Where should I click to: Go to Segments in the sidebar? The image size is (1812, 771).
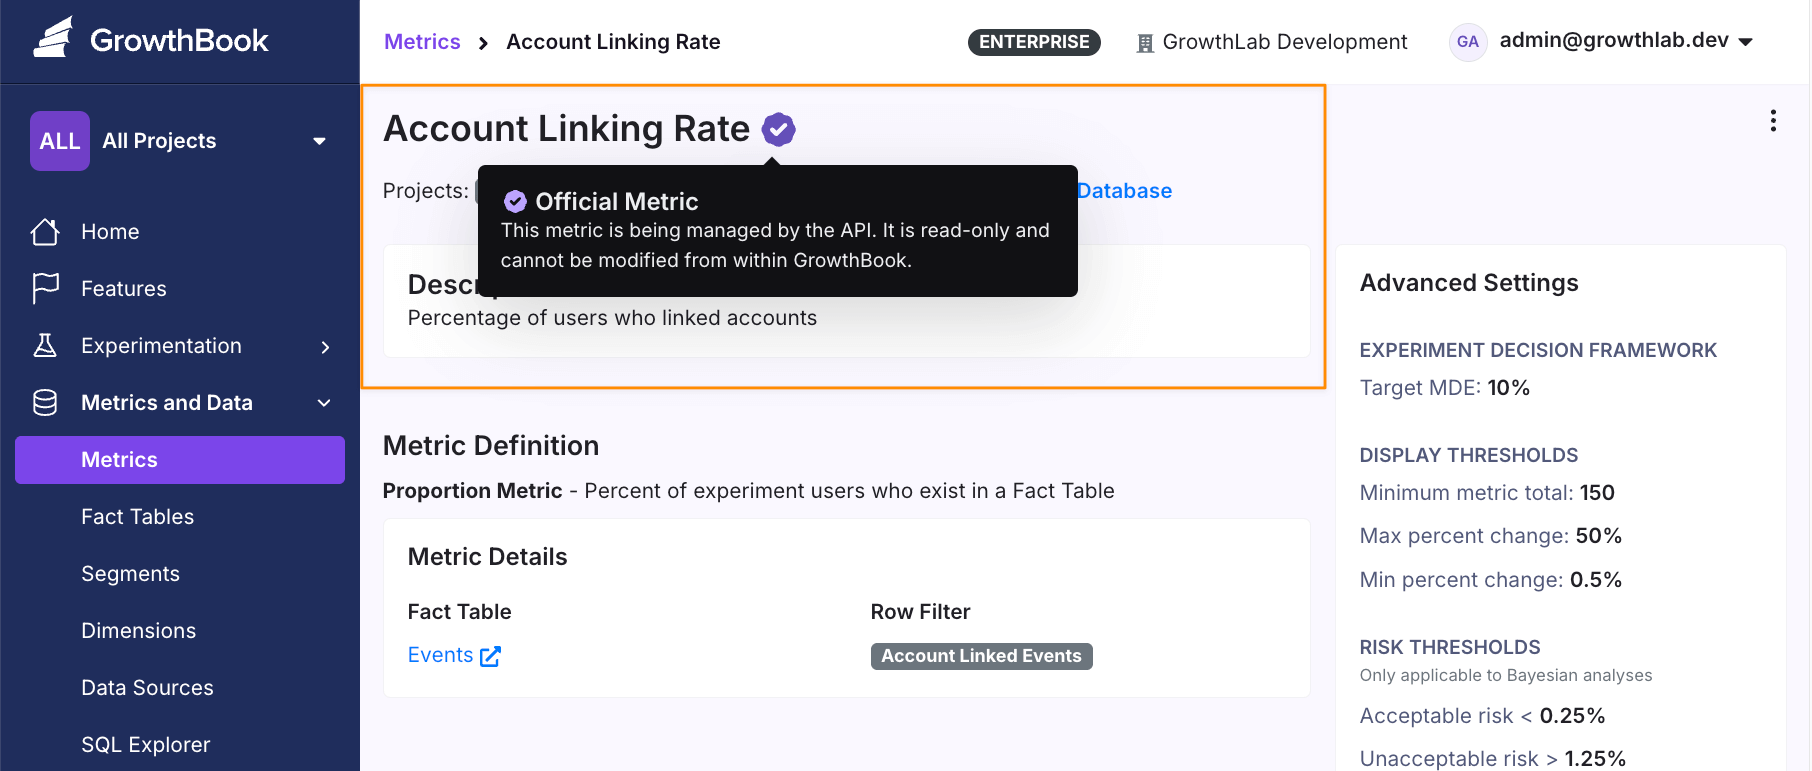tap(131, 574)
